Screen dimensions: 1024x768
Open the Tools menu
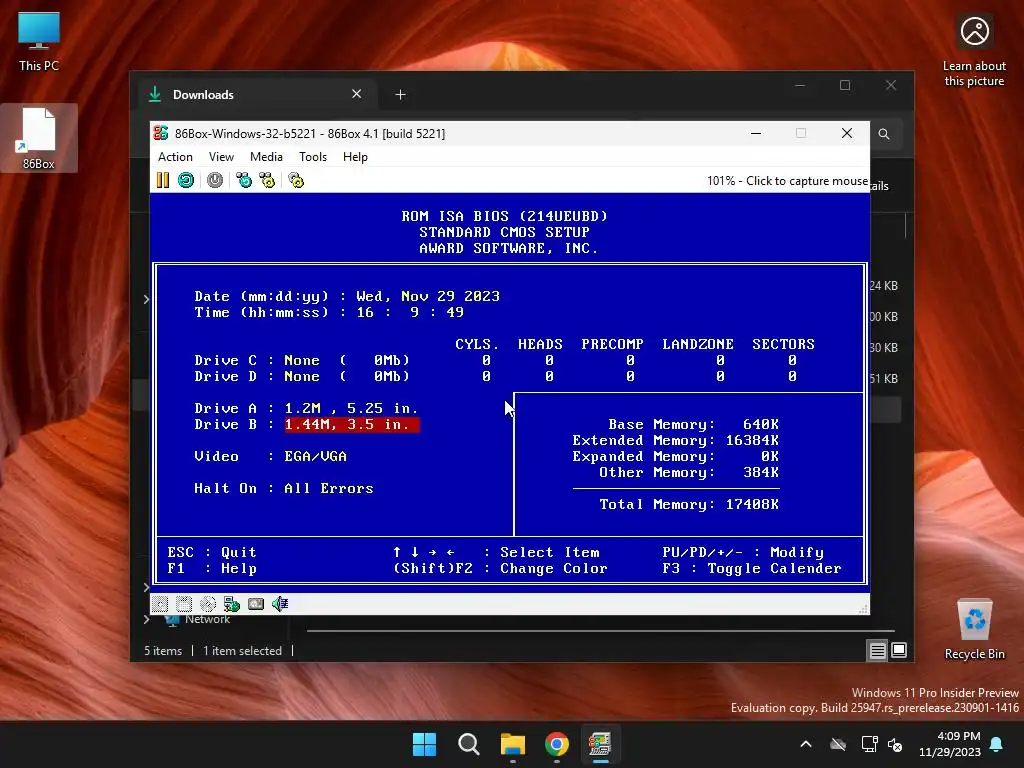pyautogui.click(x=313, y=157)
